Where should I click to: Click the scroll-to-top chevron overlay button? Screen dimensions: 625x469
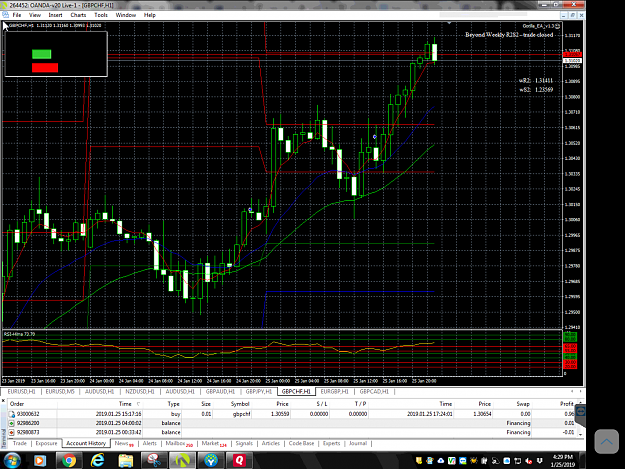pyautogui.click(x=606, y=441)
